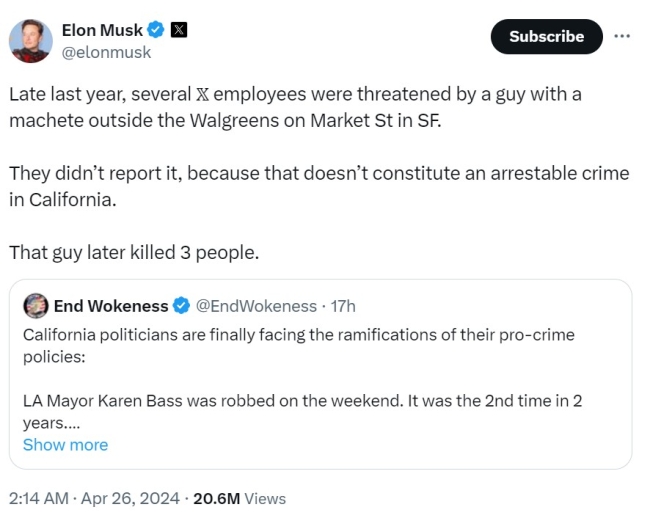Click the 2:14 AM post timestamp
The height and width of the screenshot is (518, 650).
point(39,498)
